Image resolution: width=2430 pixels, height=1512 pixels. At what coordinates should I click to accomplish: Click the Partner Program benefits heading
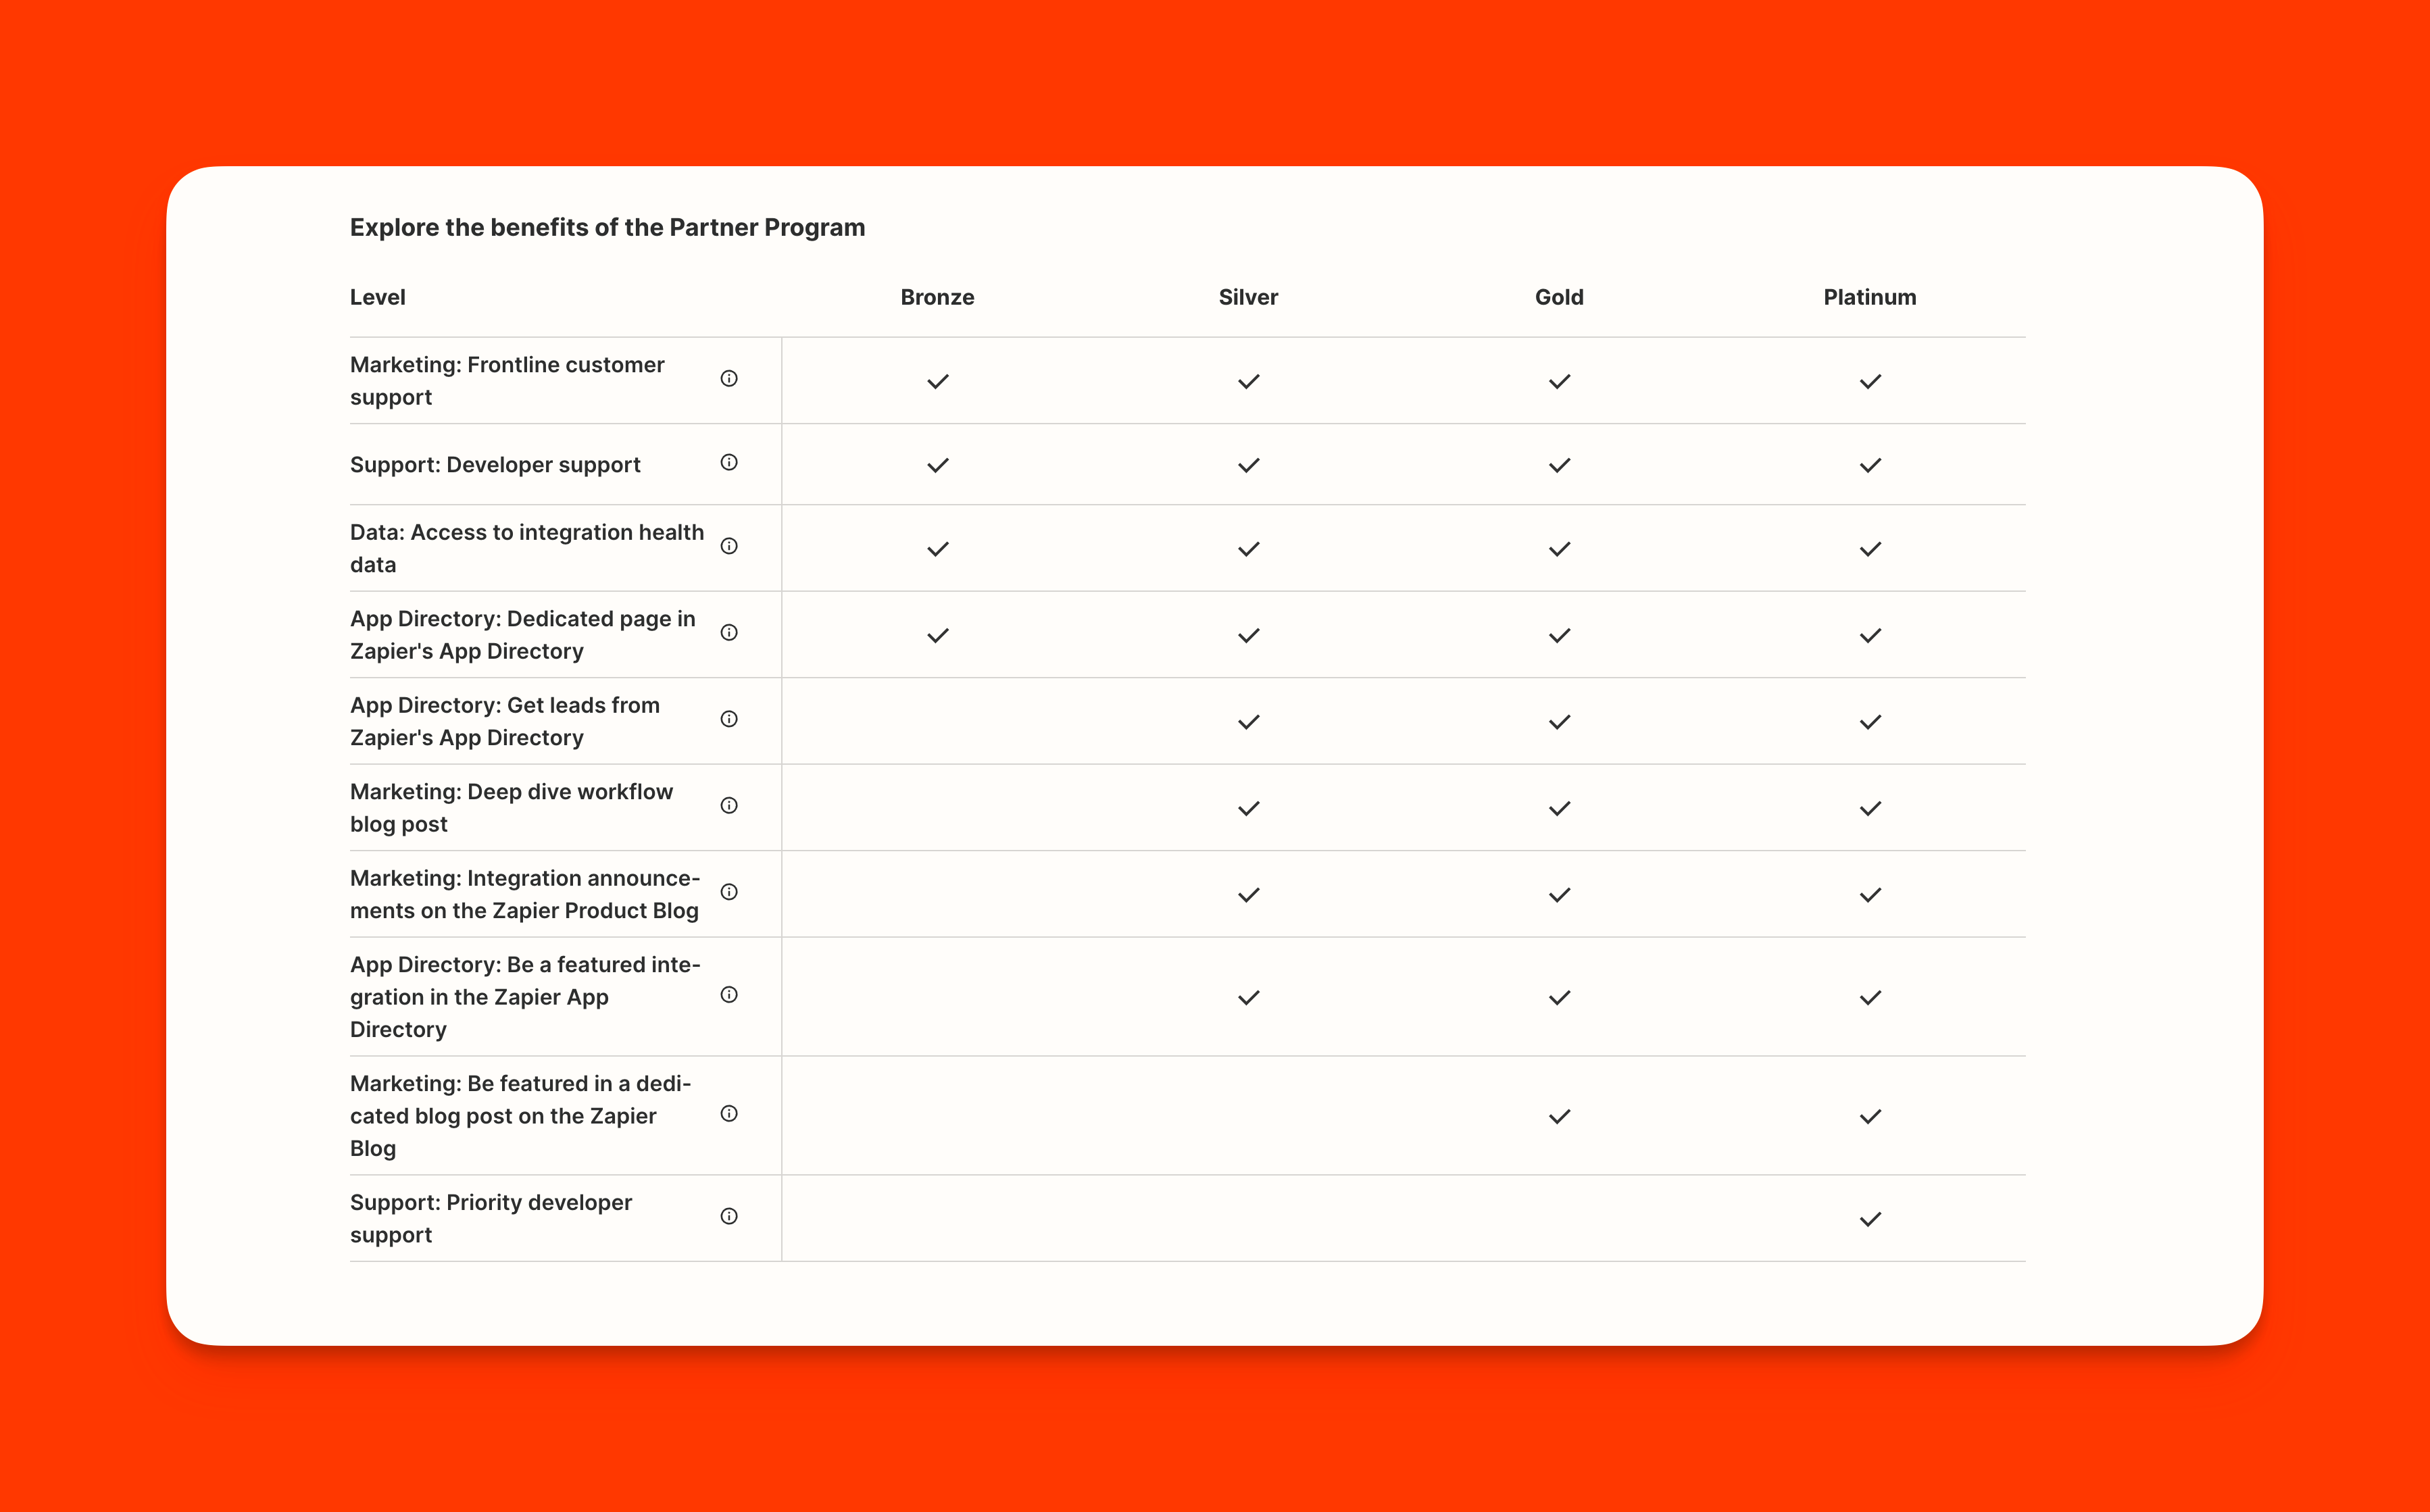[x=607, y=227]
